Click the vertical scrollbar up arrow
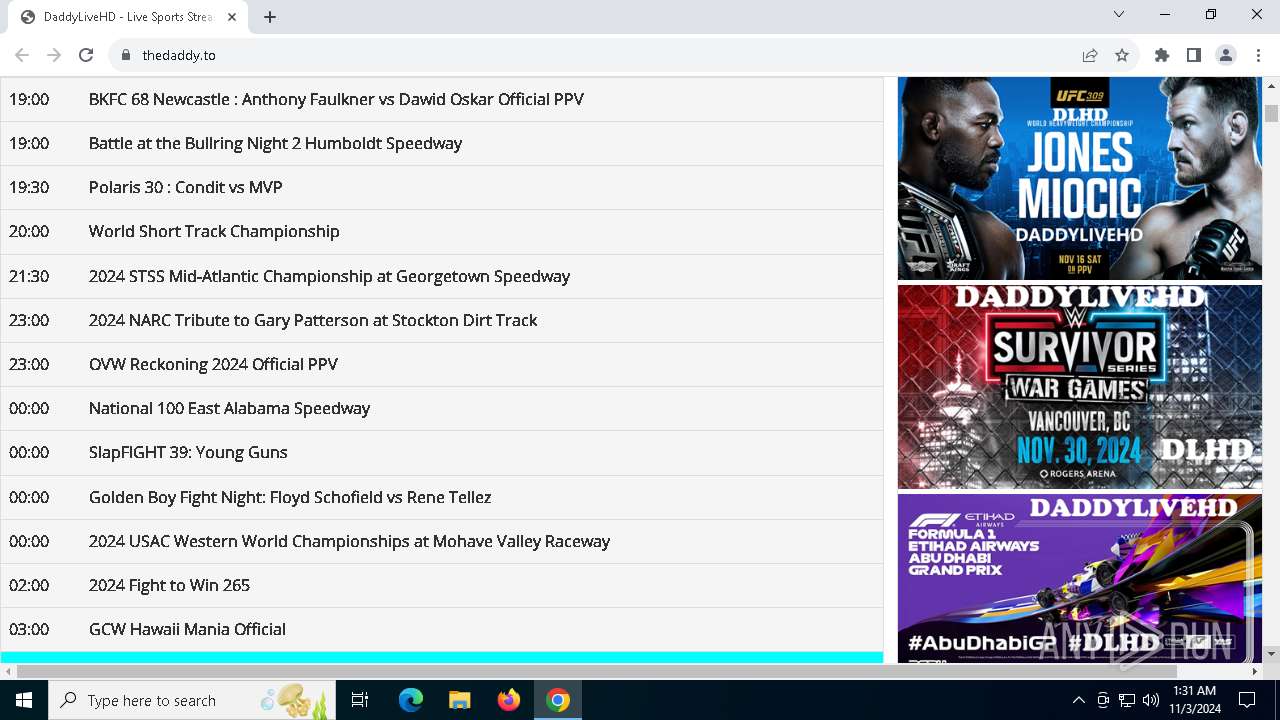Viewport: 1280px width, 720px height. point(1271,86)
